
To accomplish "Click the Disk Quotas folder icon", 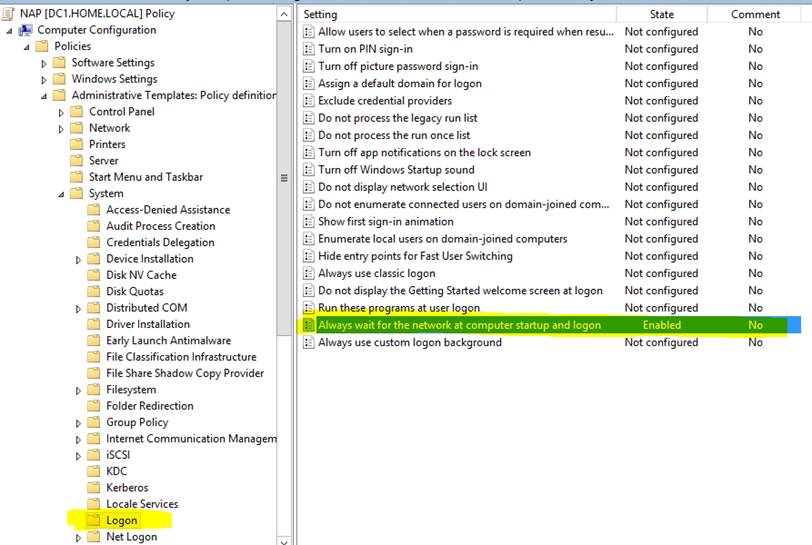I will pos(94,292).
